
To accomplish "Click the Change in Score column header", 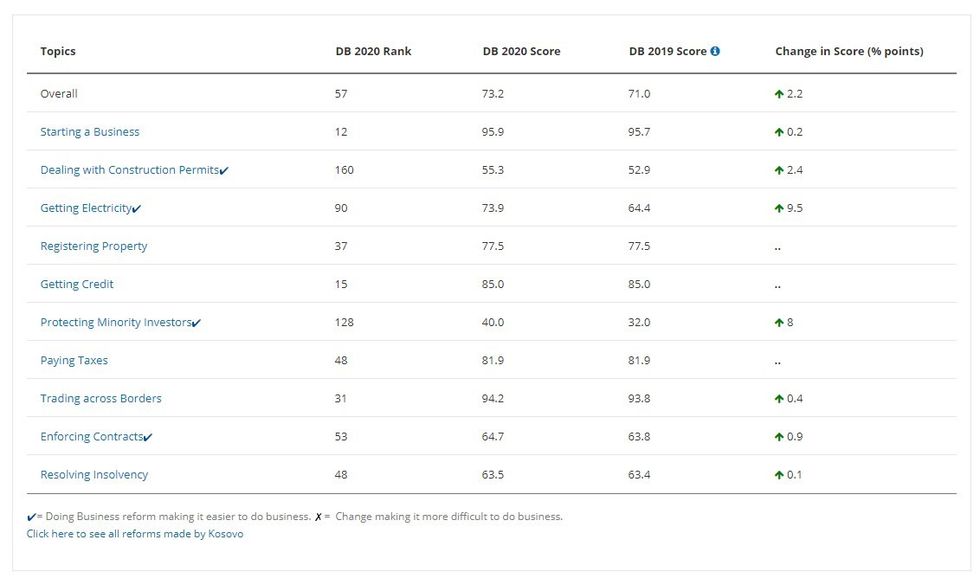I will pyautogui.click(x=849, y=51).
